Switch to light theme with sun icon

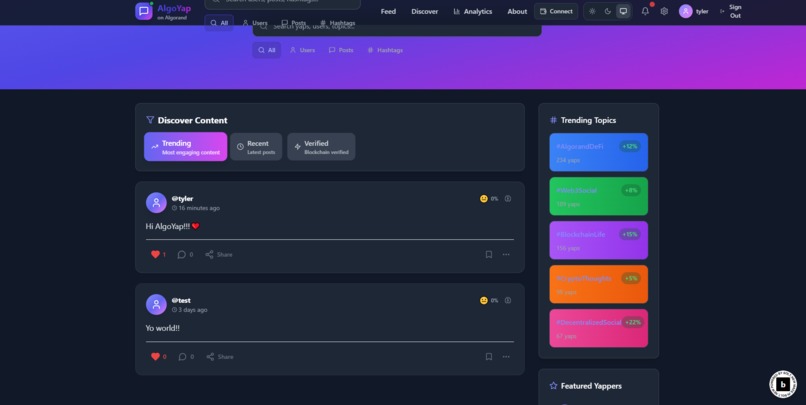[592, 11]
